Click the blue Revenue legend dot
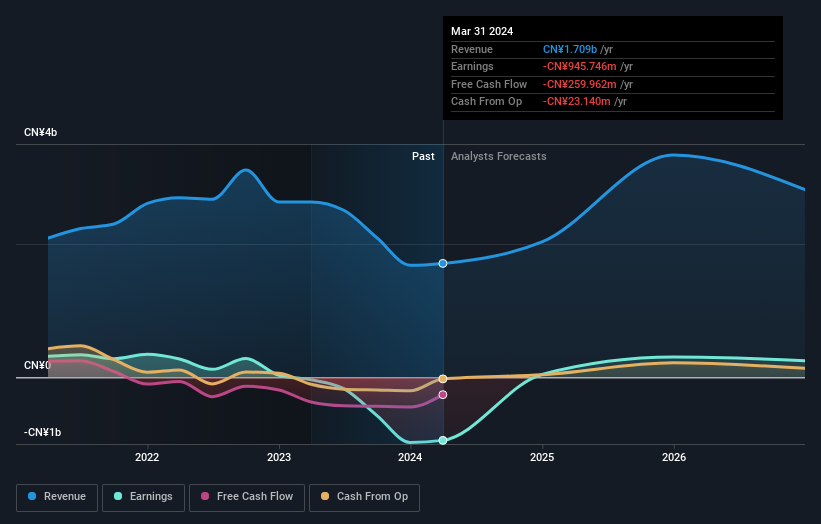The width and height of the screenshot is (821, 524). coord(32,496)
